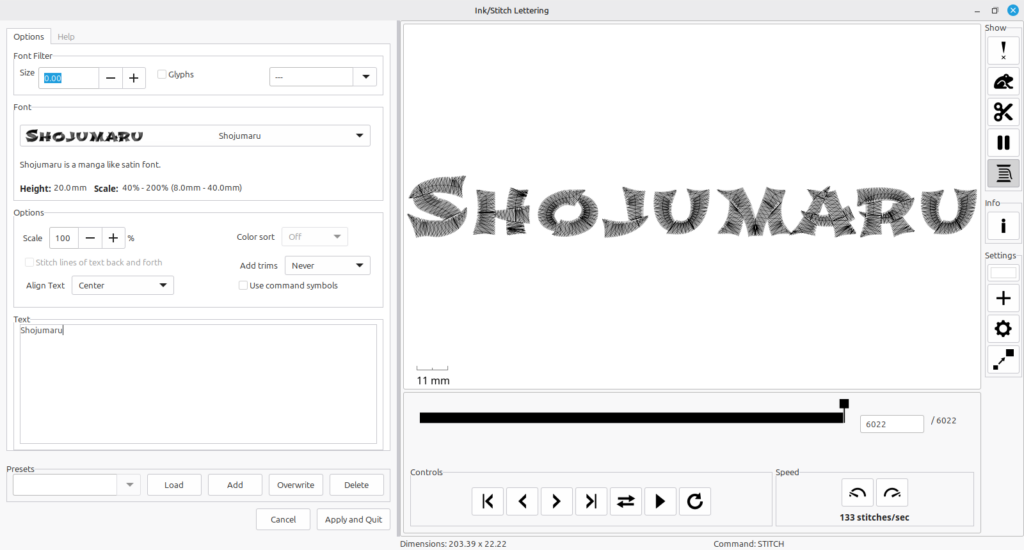Open the Shojumaru font dropdown

tap(195, 136)
